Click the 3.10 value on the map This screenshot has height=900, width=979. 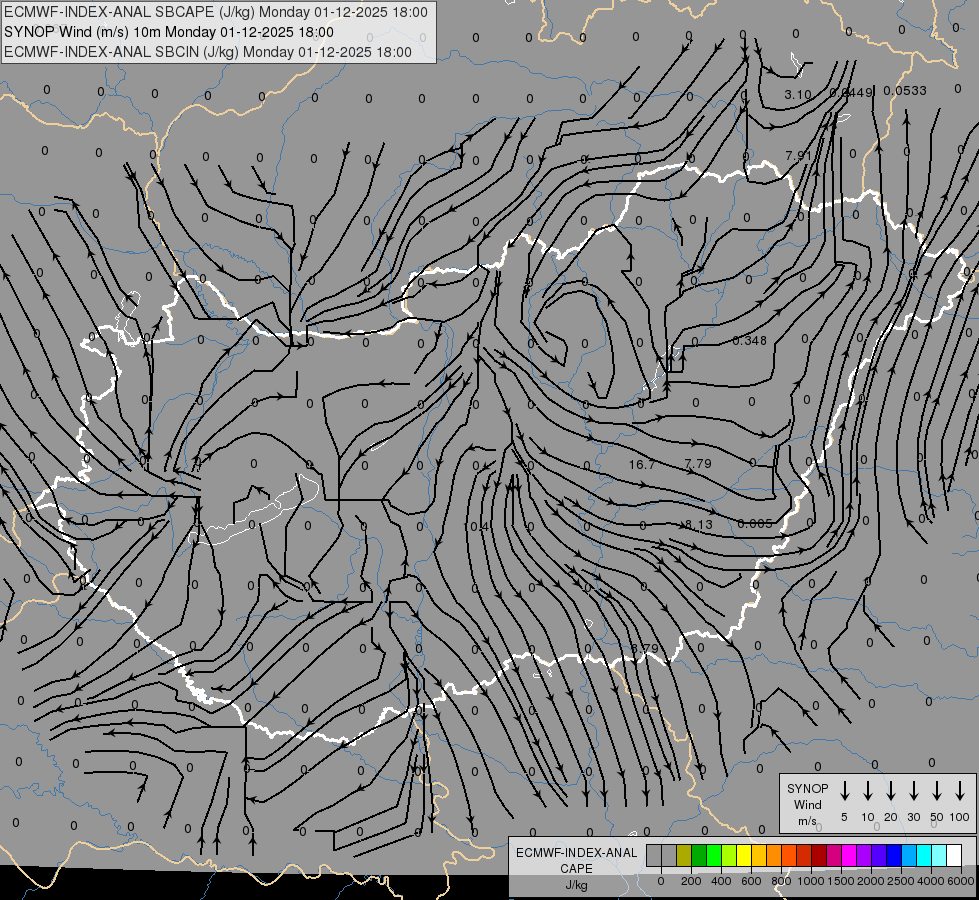click(x=798, y=94)
